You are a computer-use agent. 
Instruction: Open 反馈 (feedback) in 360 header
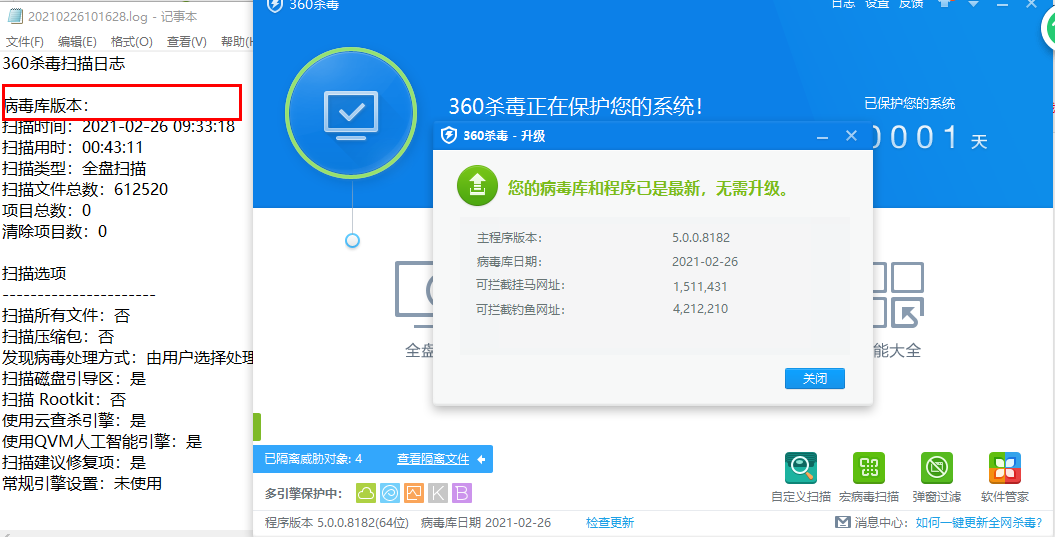pyautogui.click(x=911, y=3)
